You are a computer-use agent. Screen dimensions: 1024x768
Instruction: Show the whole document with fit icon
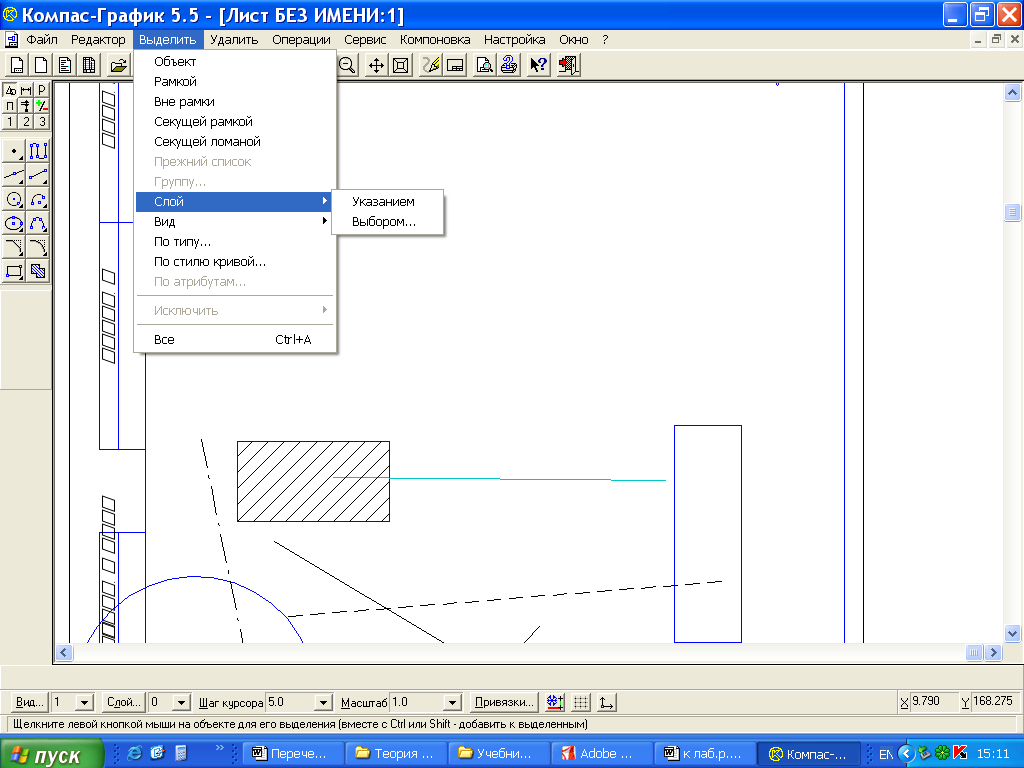click(x=400, y=65)
